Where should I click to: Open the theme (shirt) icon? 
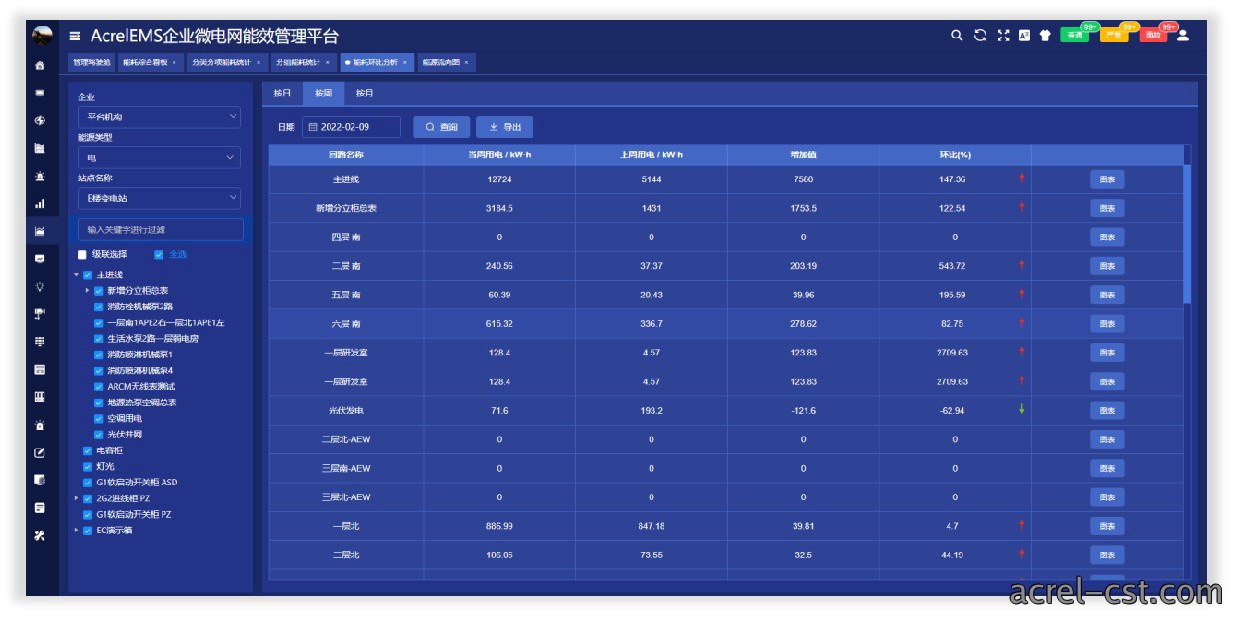[x=1045, y=35]
